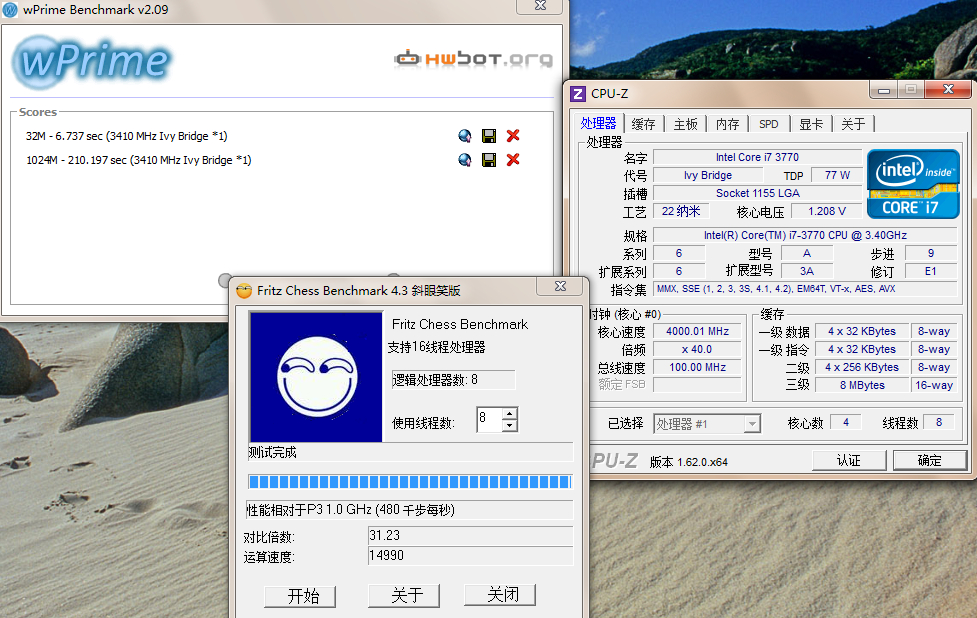
Task: Click the 100.00 MHz bus speed value
Action: tap(697, 368)
